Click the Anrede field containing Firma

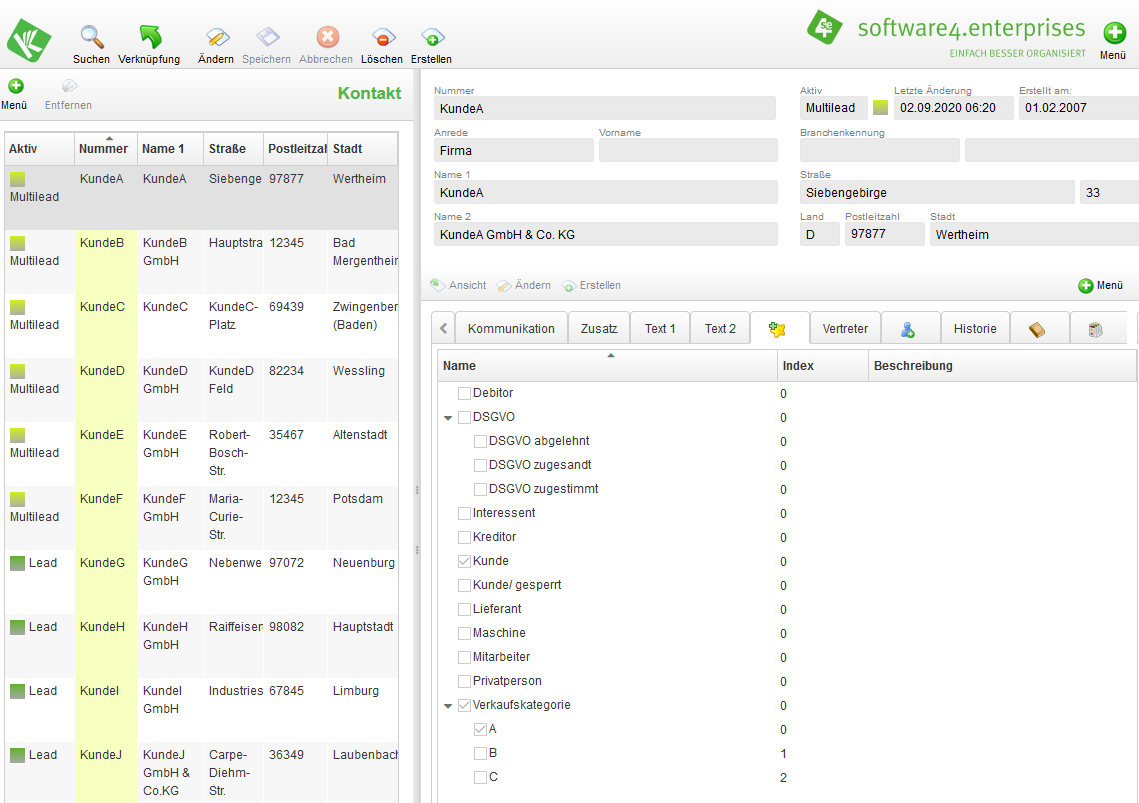(x=514, y=150)
